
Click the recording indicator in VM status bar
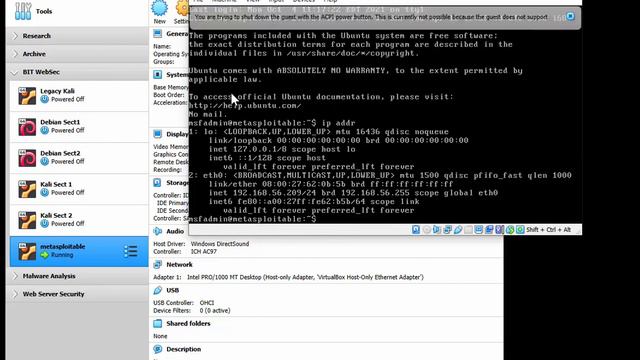[x=489, y=230]
